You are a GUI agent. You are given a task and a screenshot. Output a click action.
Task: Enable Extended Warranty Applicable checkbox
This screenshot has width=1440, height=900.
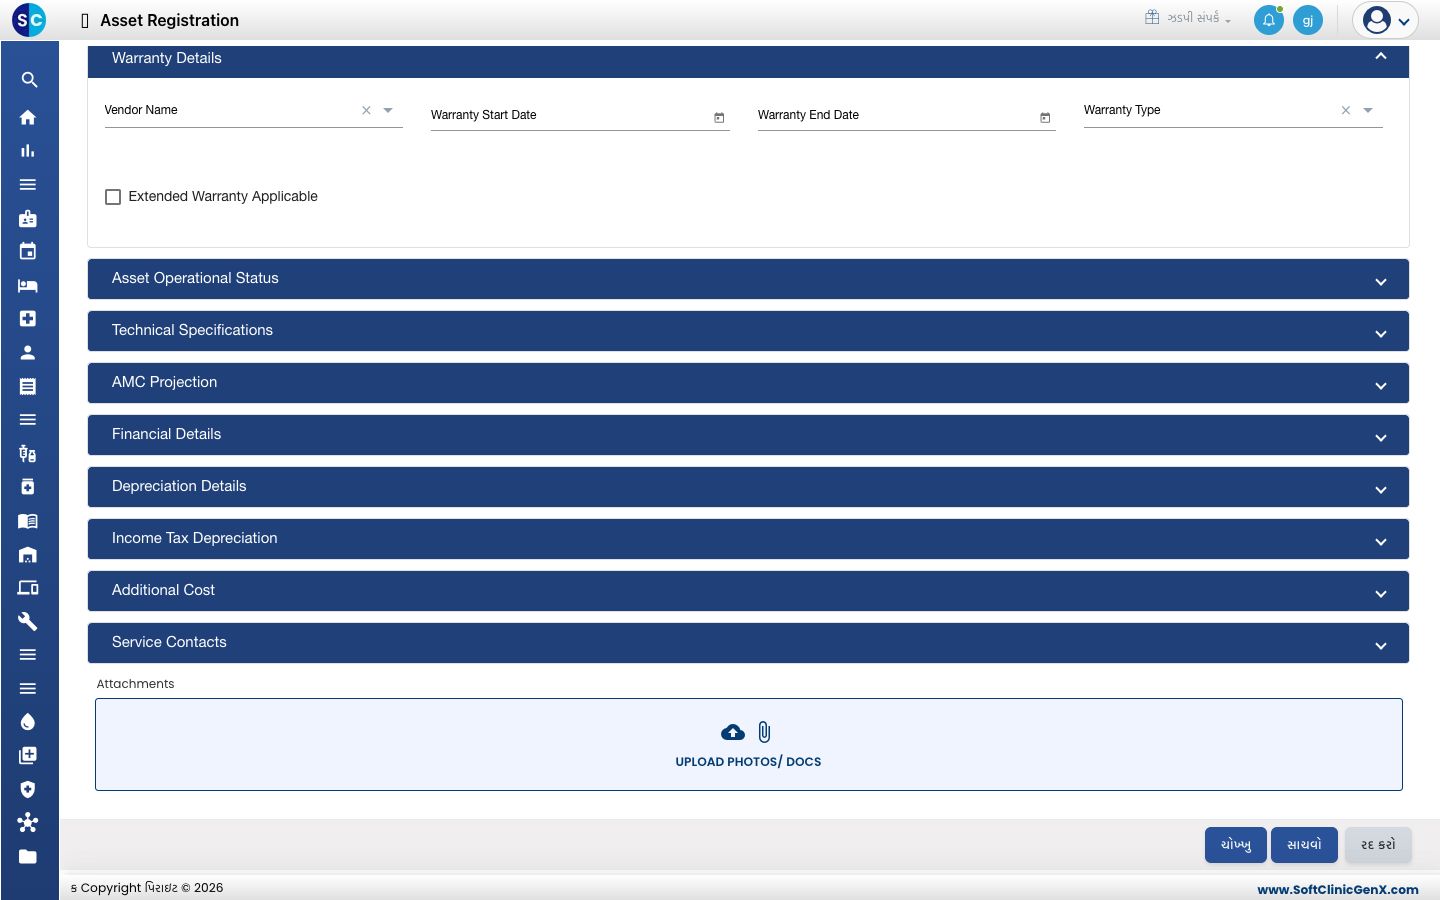(x=113, y=197)
